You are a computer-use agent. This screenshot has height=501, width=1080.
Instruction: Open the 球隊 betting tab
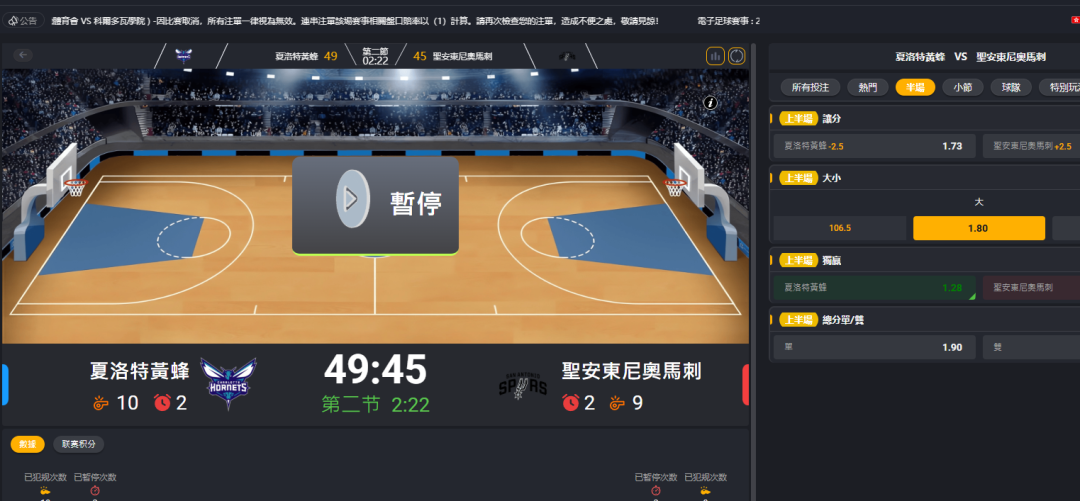pyautogui.click(x=1010, y=88)
